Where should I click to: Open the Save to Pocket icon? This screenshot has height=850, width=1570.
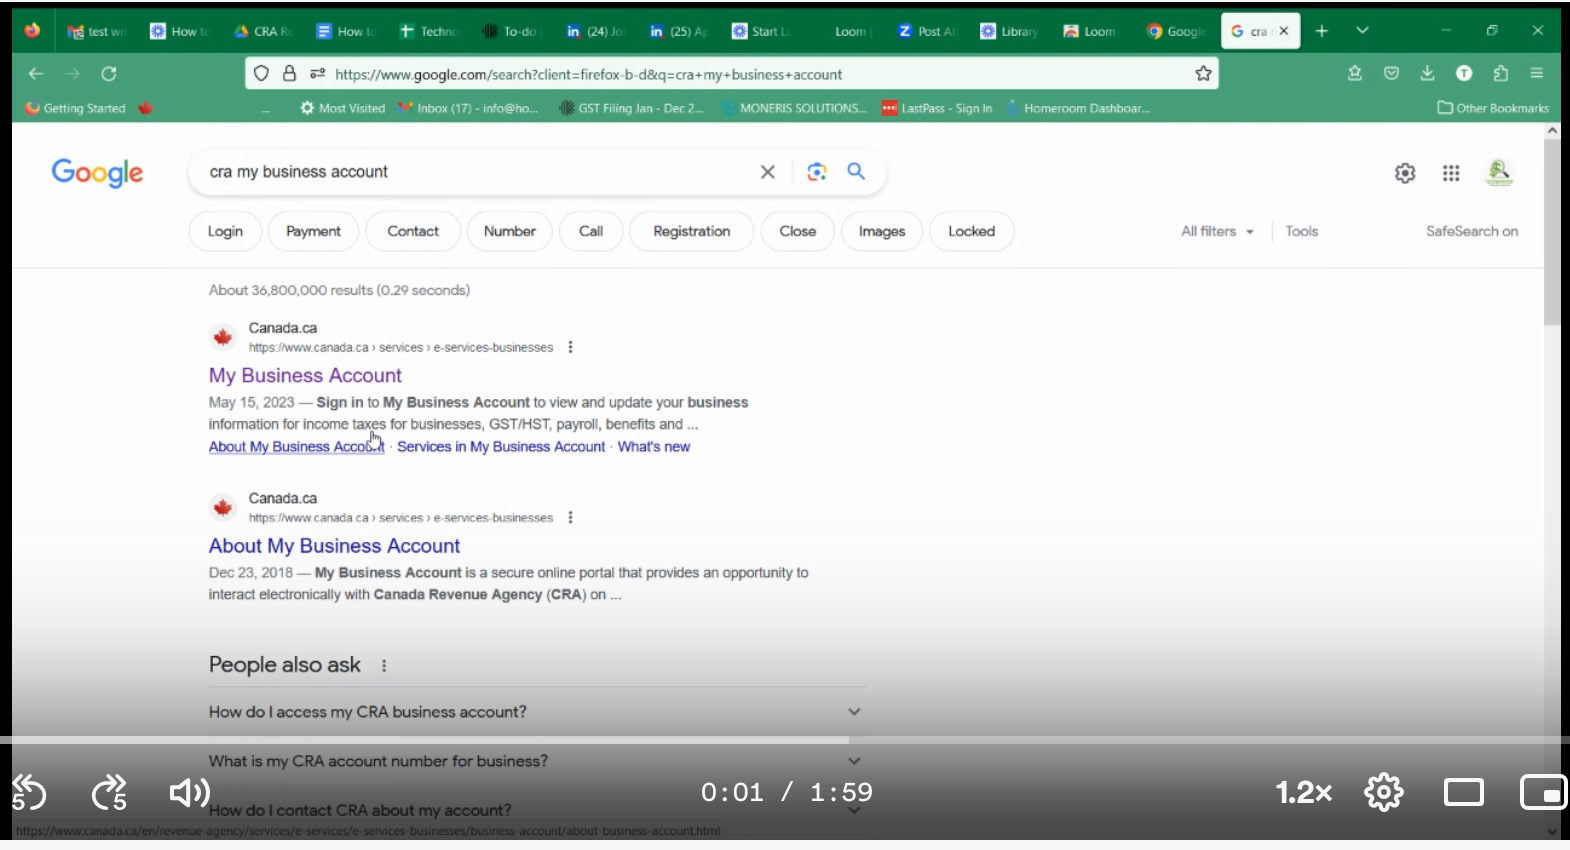click(1391, 73)
